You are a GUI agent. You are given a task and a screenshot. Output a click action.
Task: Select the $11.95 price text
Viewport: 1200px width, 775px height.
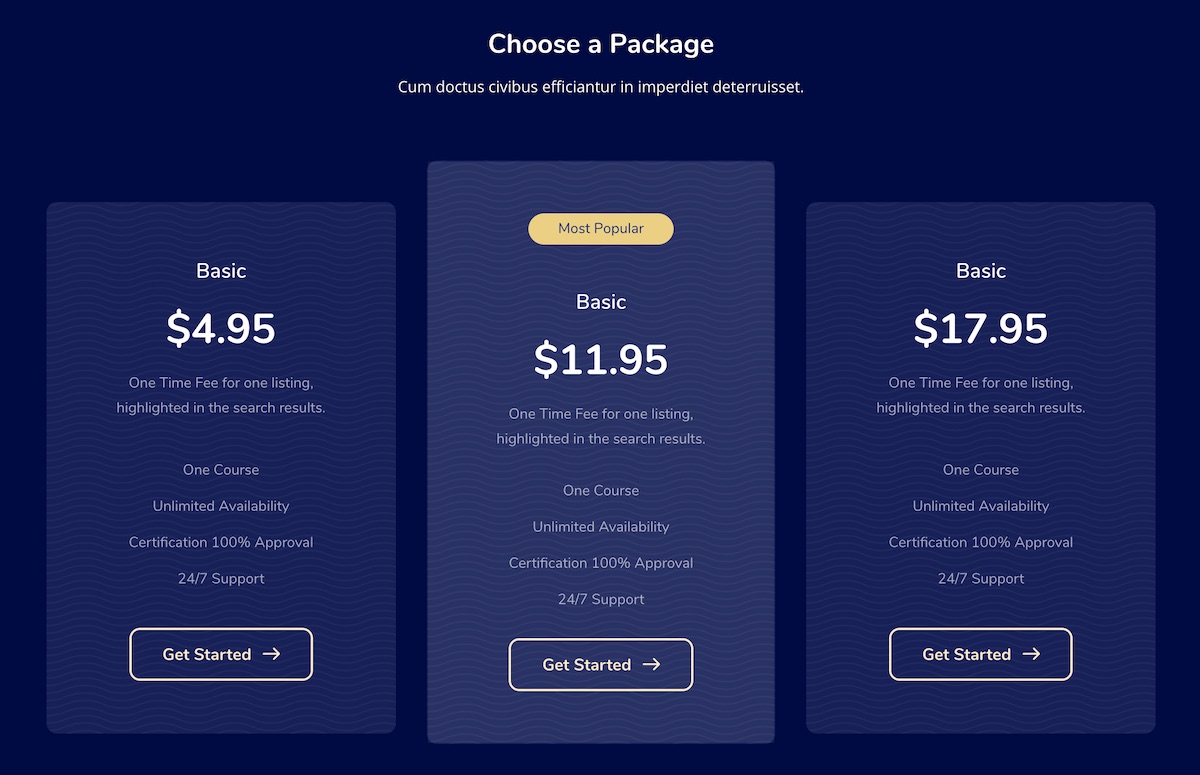coord(601,359)
